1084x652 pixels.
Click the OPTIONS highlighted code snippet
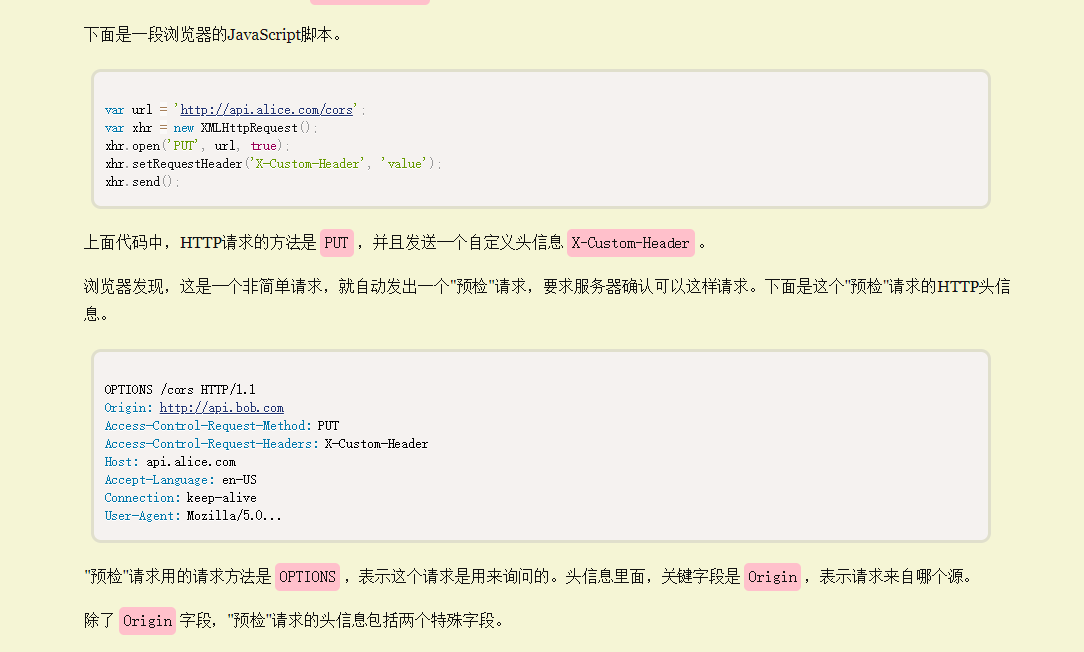pyautogui.click(x=307, y=576)
